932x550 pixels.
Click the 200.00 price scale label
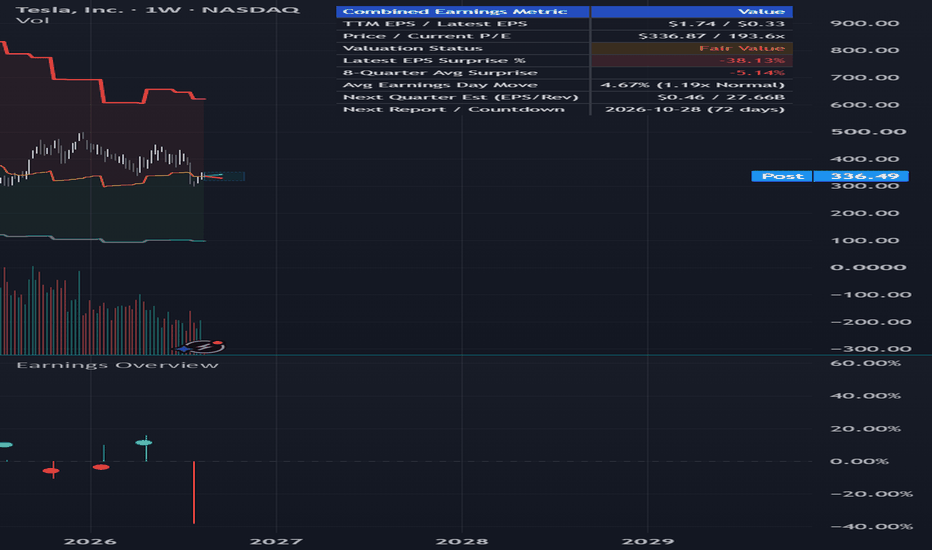point(865,213)
